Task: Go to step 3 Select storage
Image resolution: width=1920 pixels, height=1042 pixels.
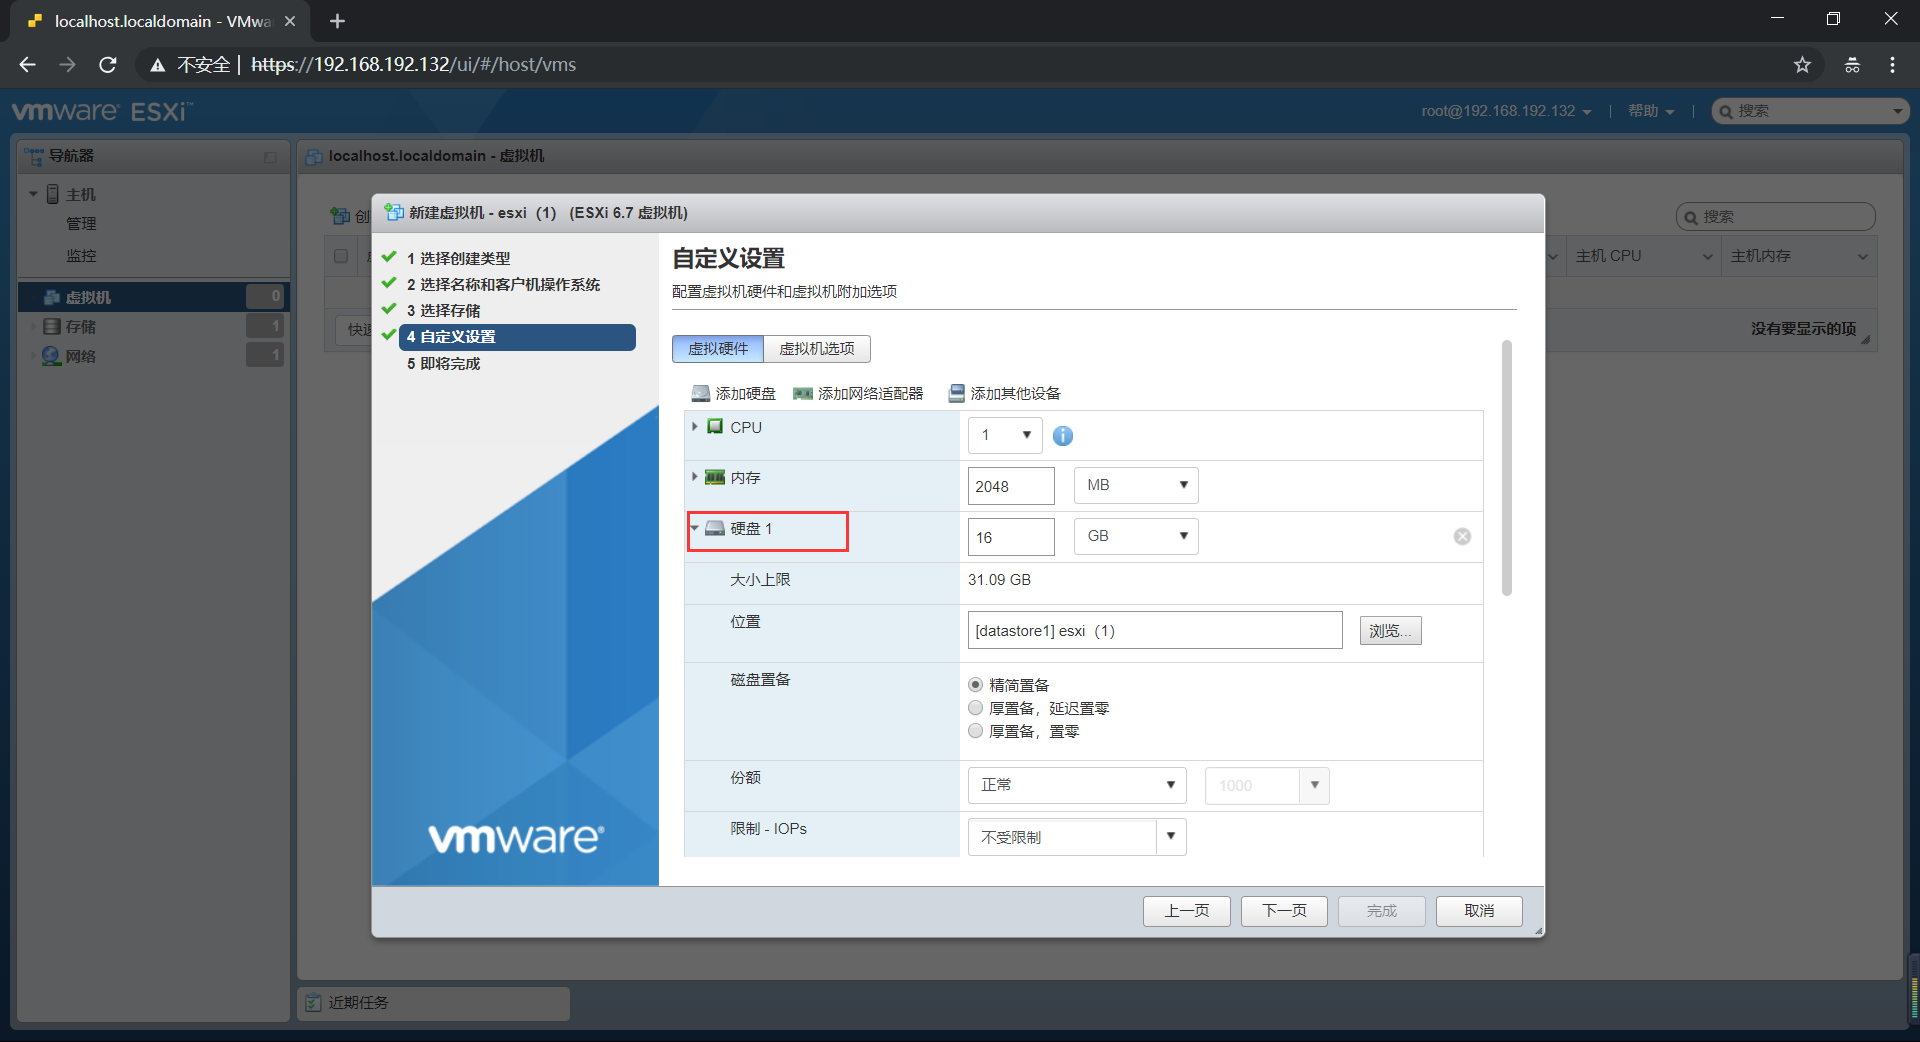Action: [x=443, y=311]
